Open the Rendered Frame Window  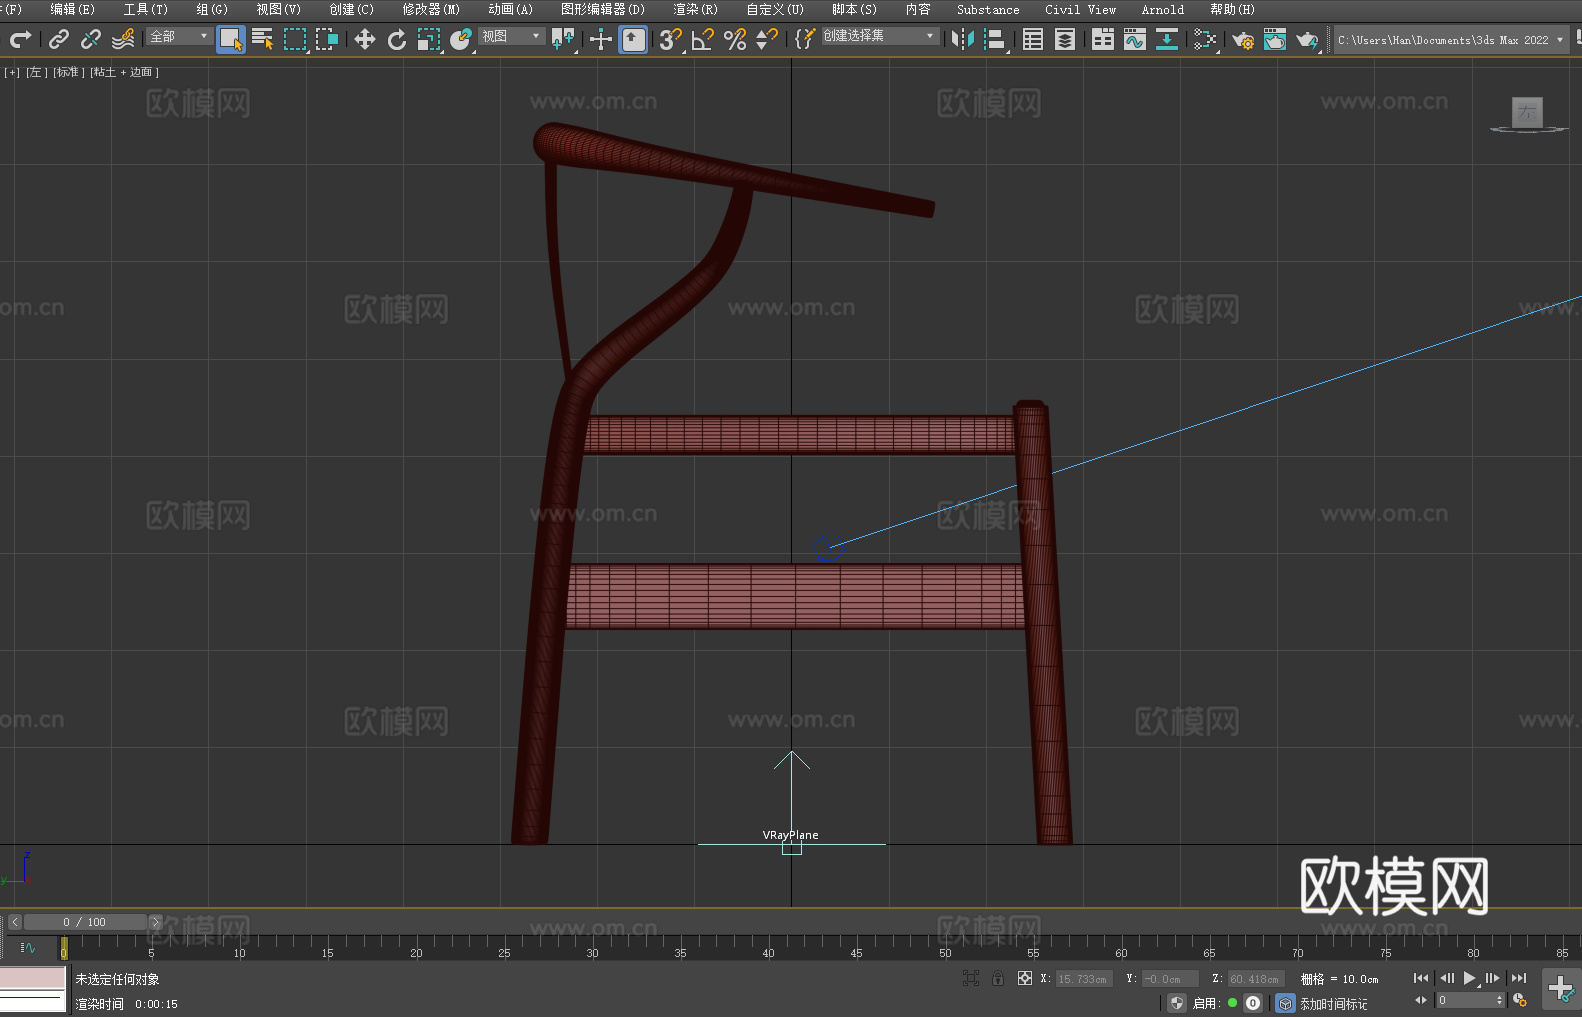click(1275, 39)
